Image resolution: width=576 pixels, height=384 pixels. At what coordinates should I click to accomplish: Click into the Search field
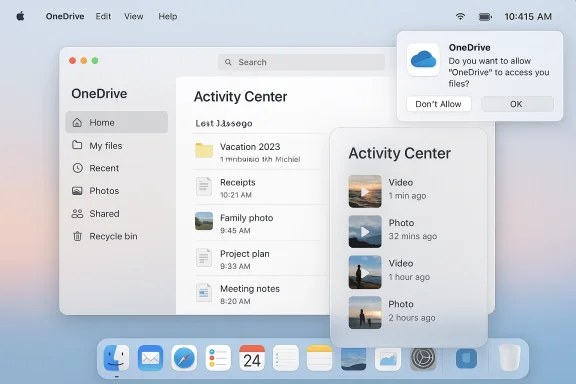click(301, 62)
